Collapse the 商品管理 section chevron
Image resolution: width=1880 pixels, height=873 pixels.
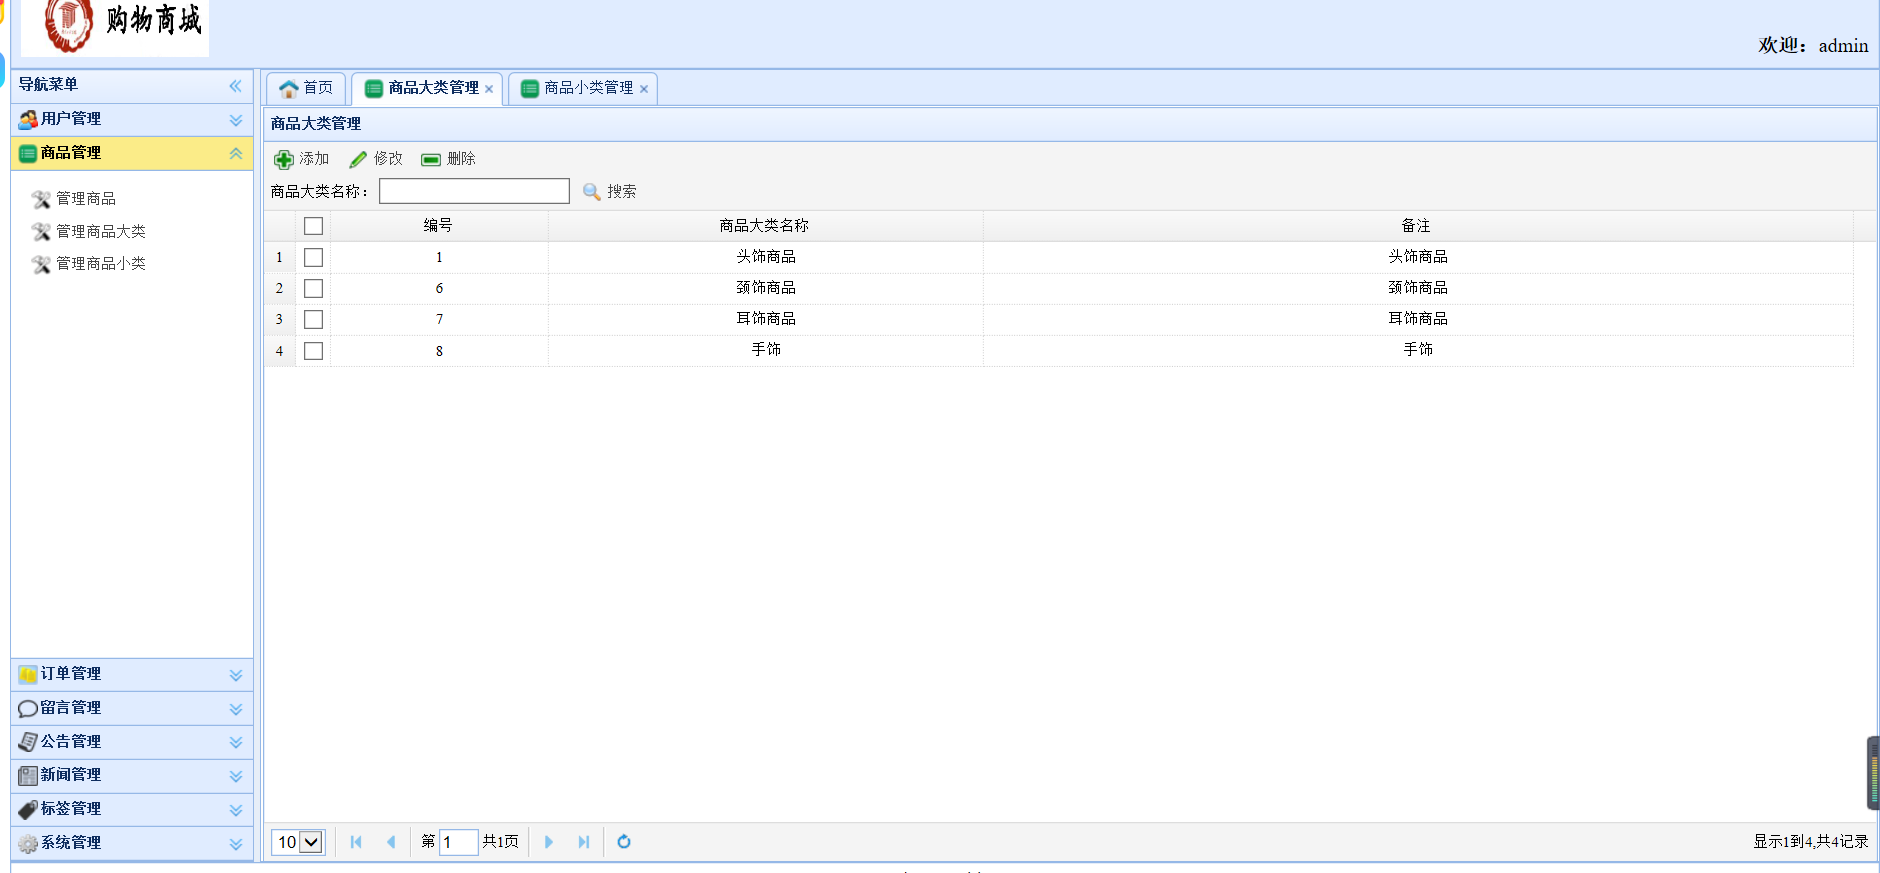coord(236,153)
